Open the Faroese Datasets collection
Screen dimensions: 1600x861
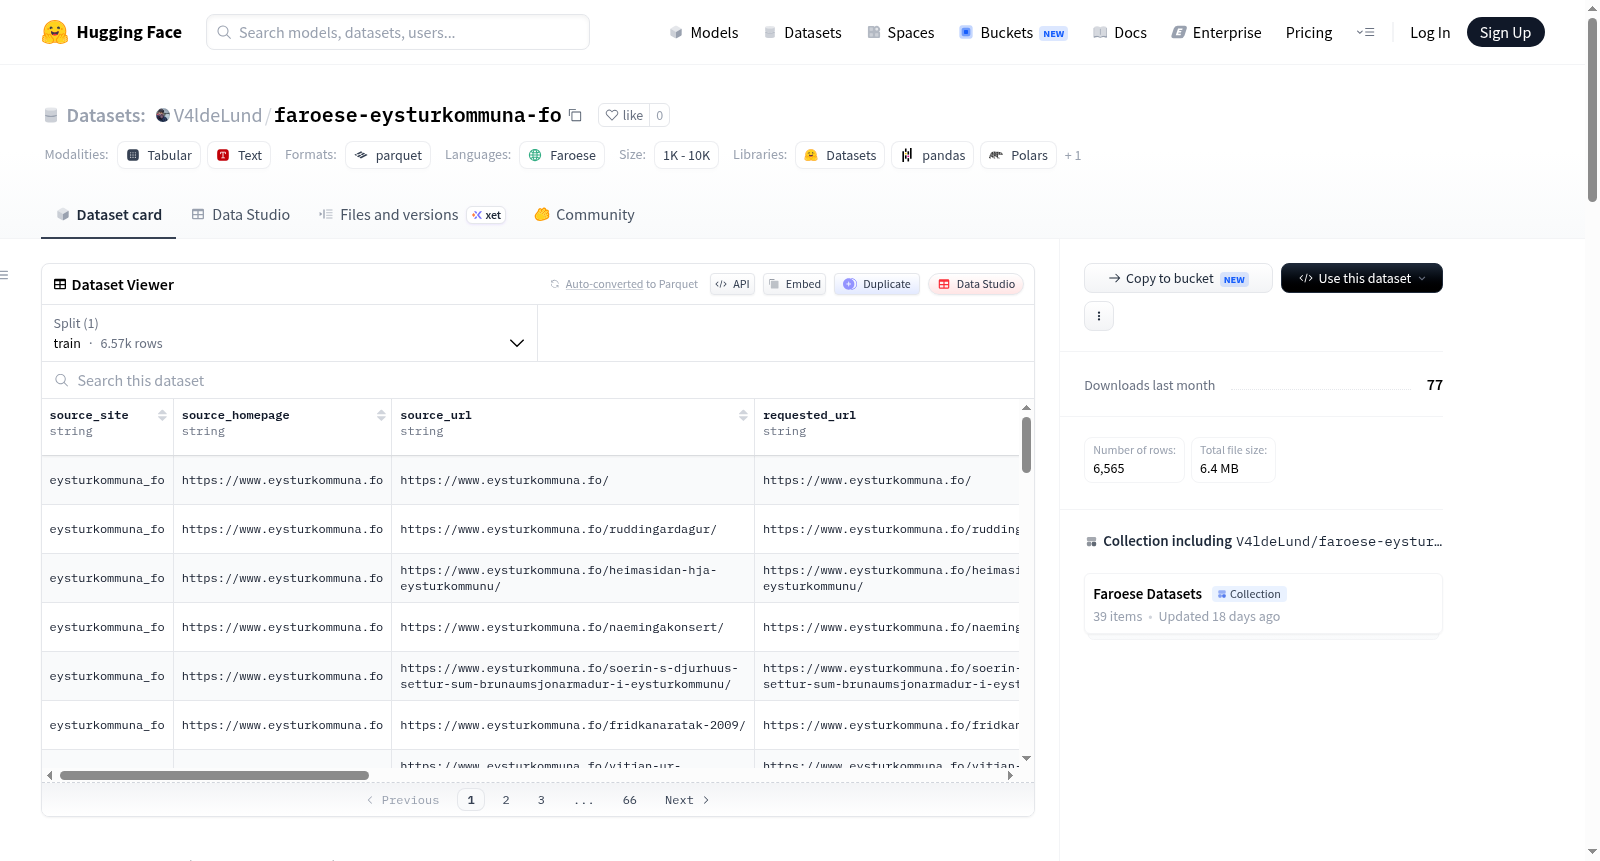point(1263,604)
